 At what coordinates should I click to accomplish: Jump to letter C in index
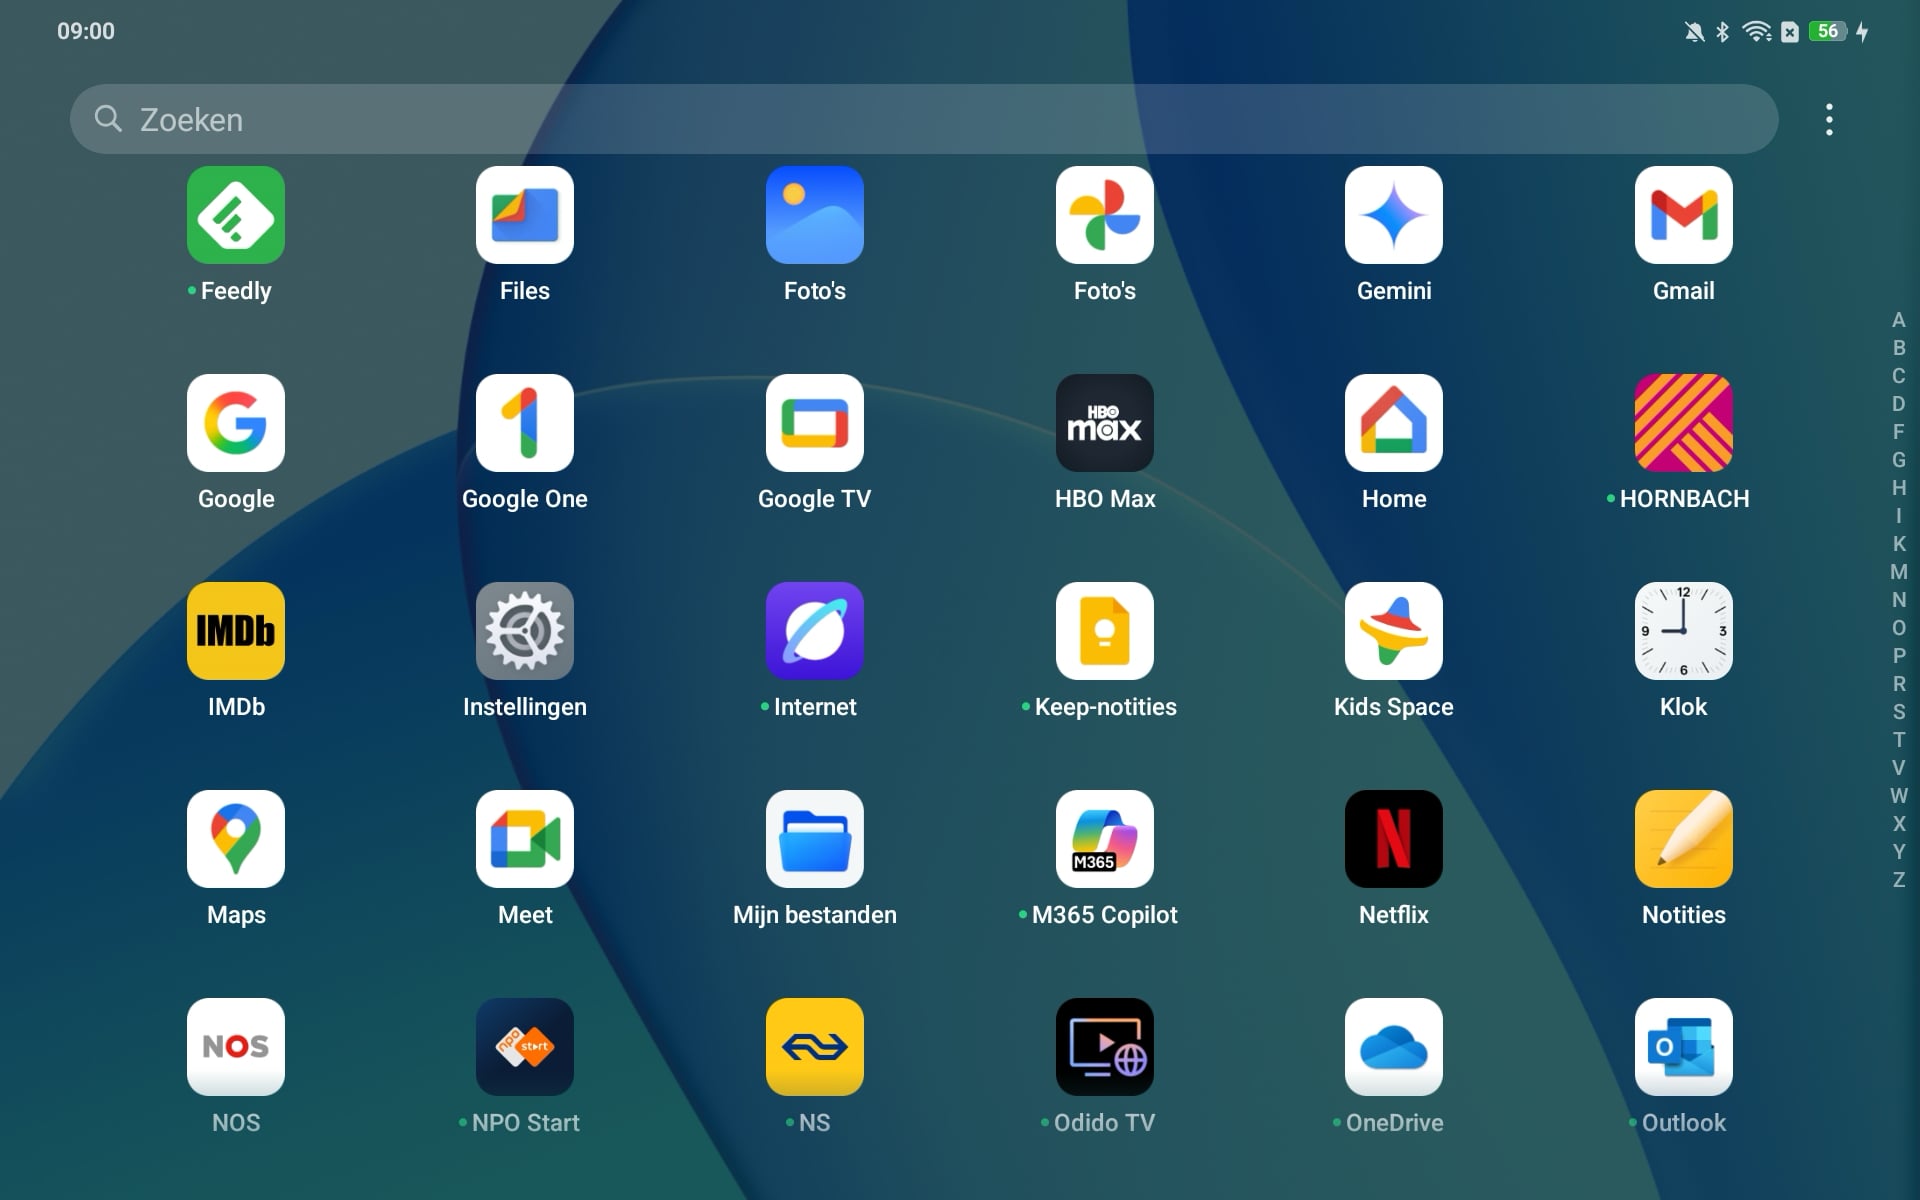click(1898, 376)
